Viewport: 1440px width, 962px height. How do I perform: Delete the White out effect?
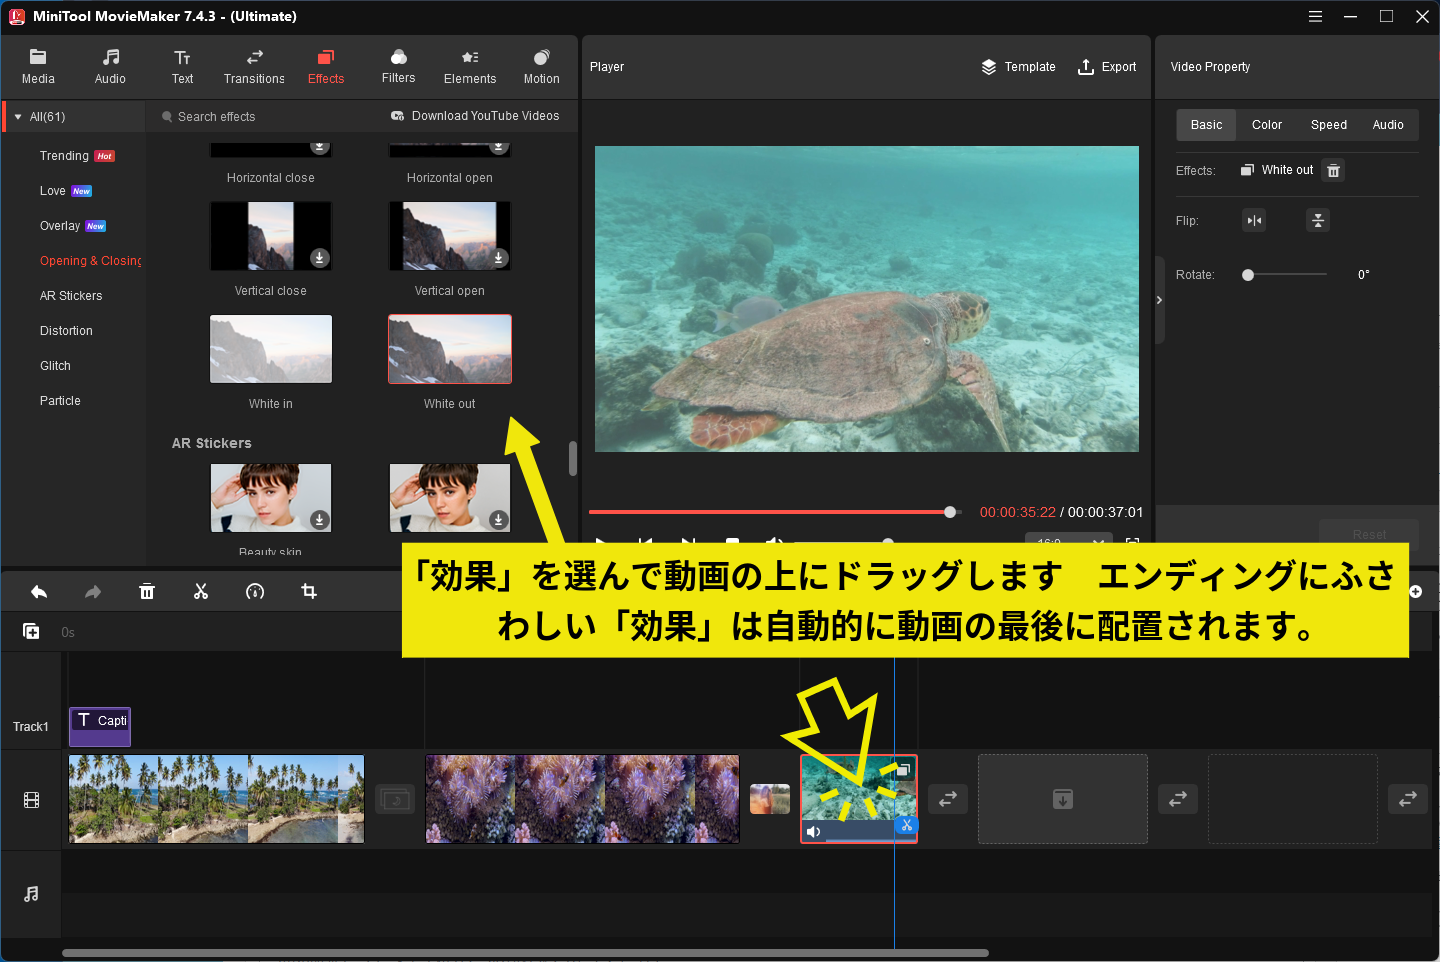tap(1333, 171)
